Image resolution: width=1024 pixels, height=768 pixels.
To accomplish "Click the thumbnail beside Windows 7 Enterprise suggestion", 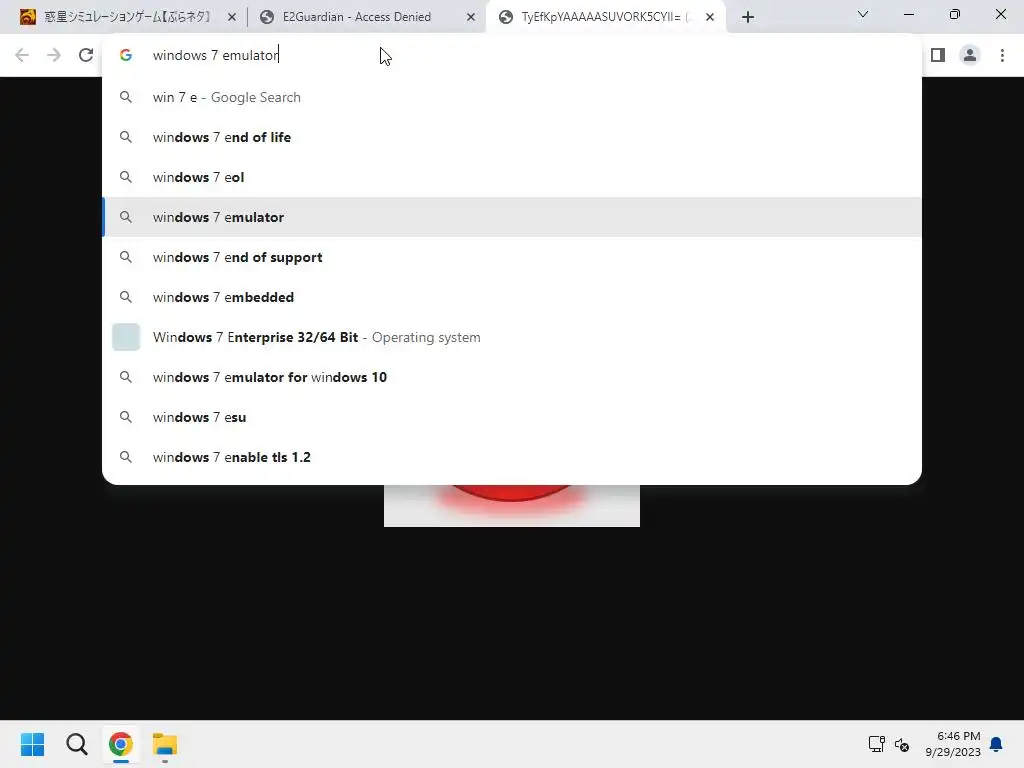I will (x=126, y=337).
